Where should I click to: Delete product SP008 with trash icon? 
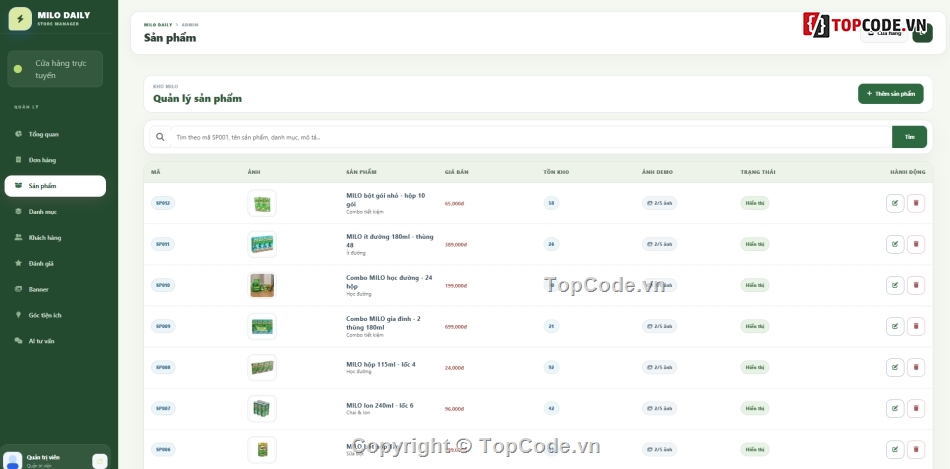[x=916, y=367]
